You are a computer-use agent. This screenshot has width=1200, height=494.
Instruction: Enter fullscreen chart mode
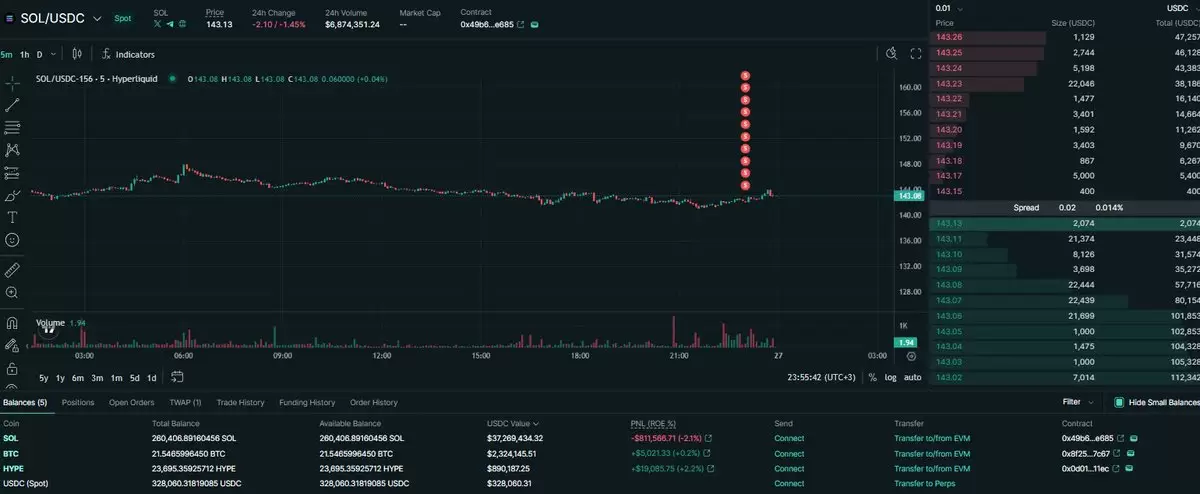(915, 54)
